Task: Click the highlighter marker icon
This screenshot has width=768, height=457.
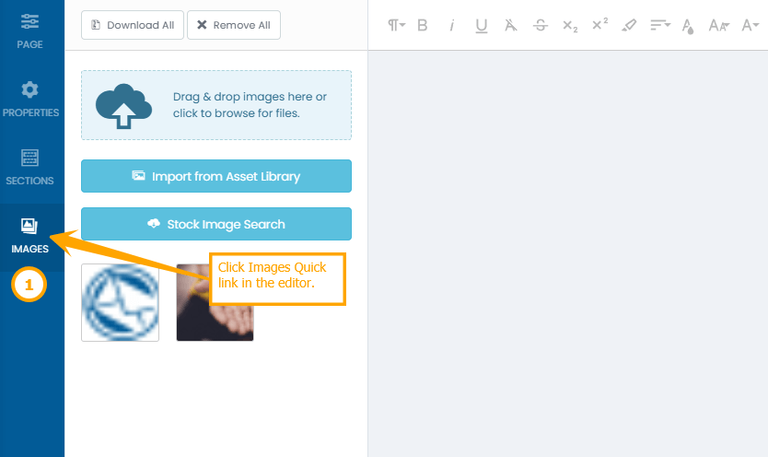Action: click(x=629, y=25)
